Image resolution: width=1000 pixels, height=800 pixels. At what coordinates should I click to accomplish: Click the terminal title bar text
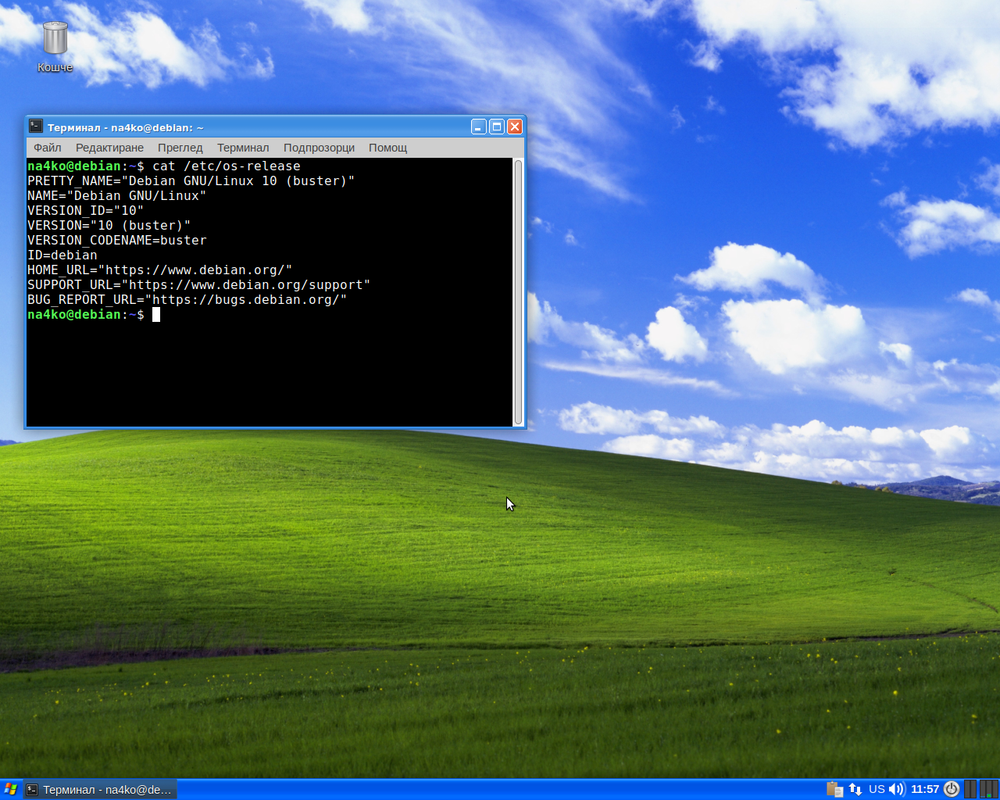tap(126, 128)
